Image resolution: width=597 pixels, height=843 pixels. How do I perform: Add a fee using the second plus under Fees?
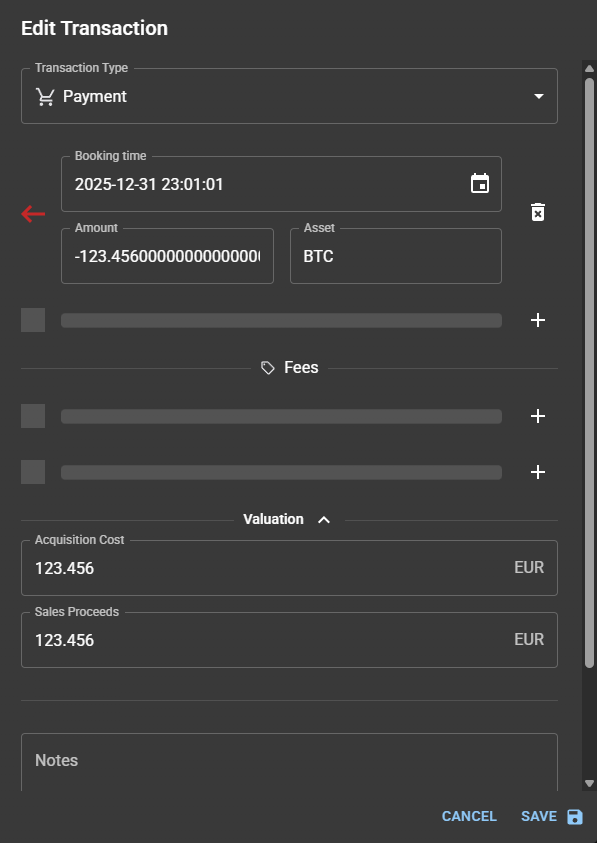[538, 472]
